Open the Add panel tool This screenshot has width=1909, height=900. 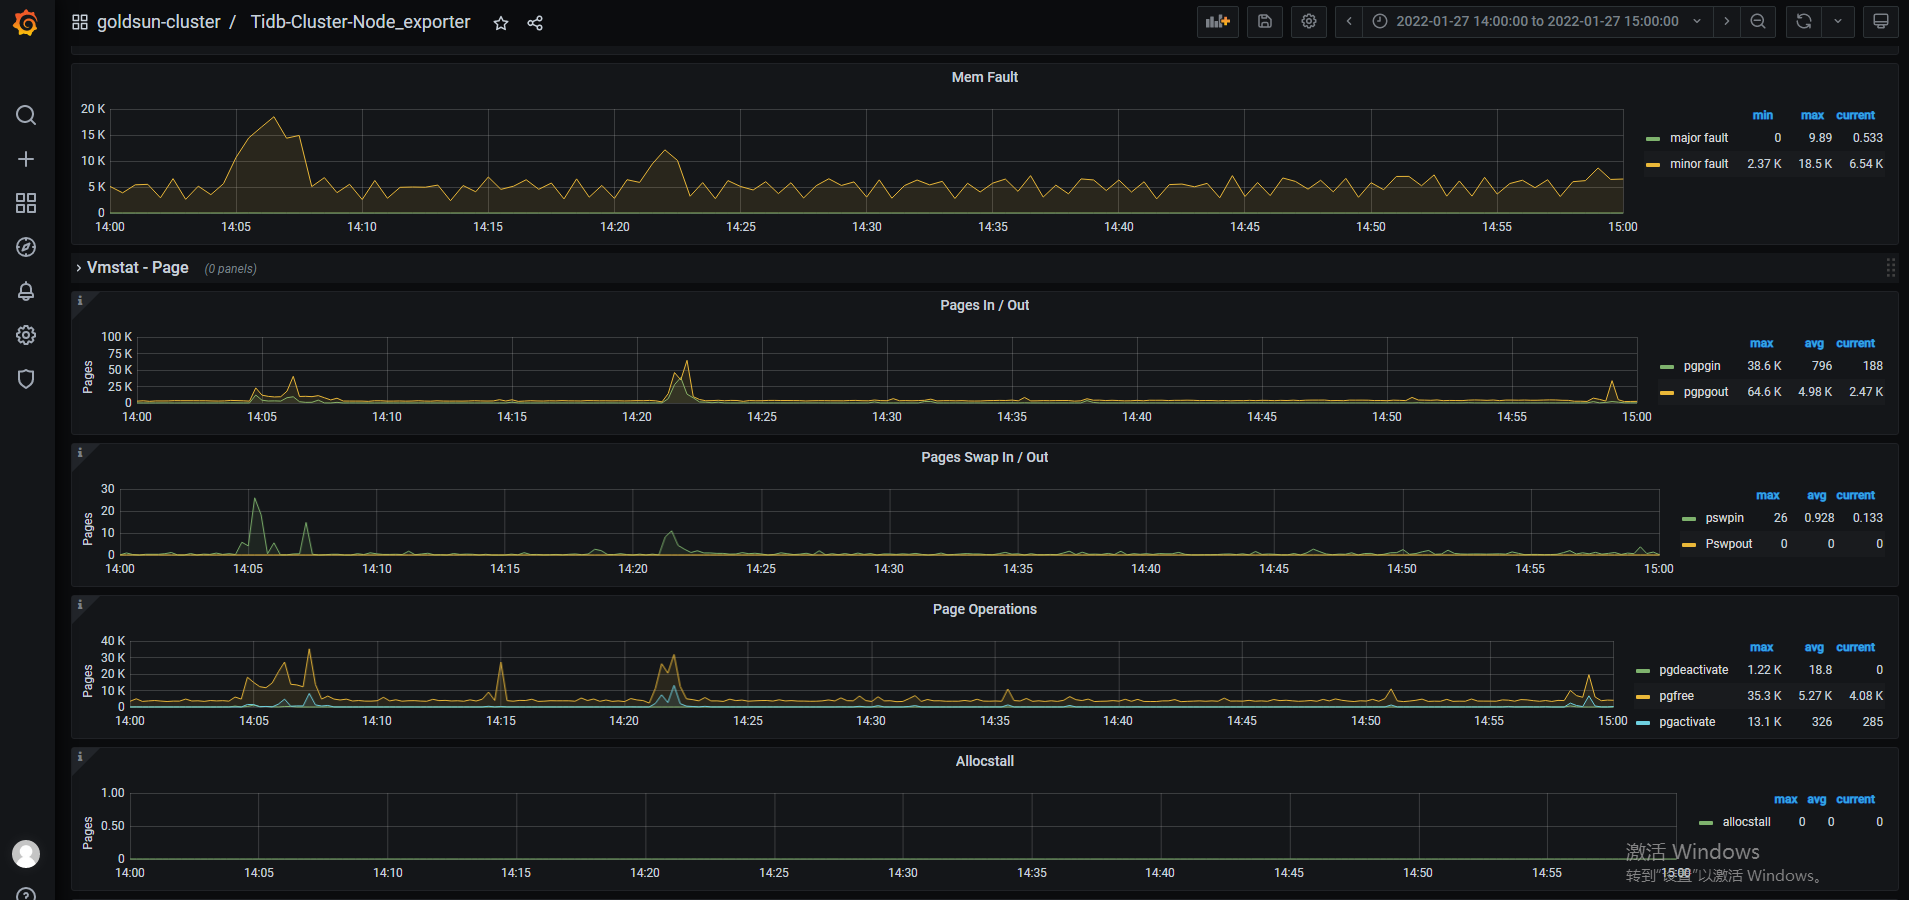(1217, 21)
